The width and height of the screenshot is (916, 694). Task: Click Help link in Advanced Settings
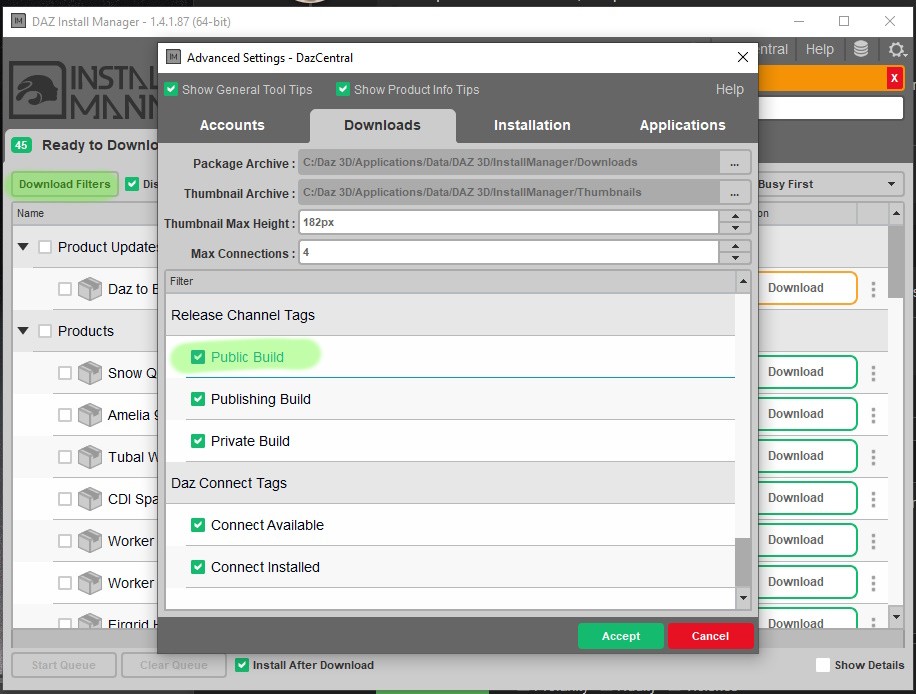[730, 89]
